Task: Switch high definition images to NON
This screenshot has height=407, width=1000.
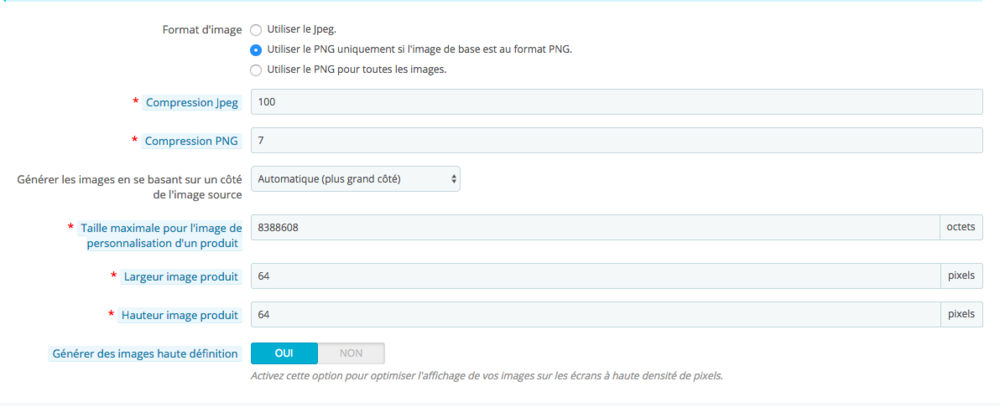Action: [x=351, y=353]
